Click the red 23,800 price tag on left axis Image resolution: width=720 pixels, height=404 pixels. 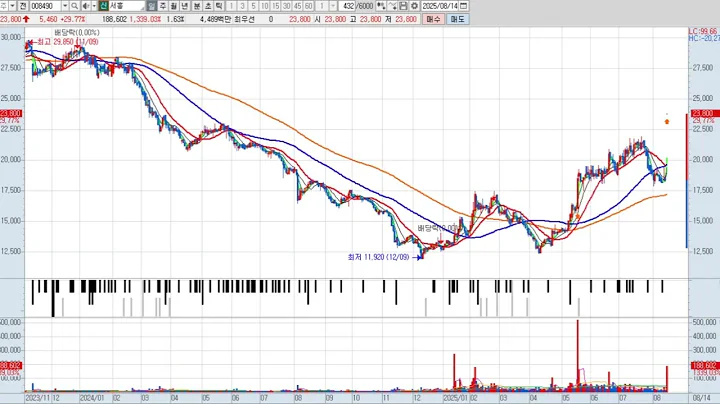tap(11, 113)
